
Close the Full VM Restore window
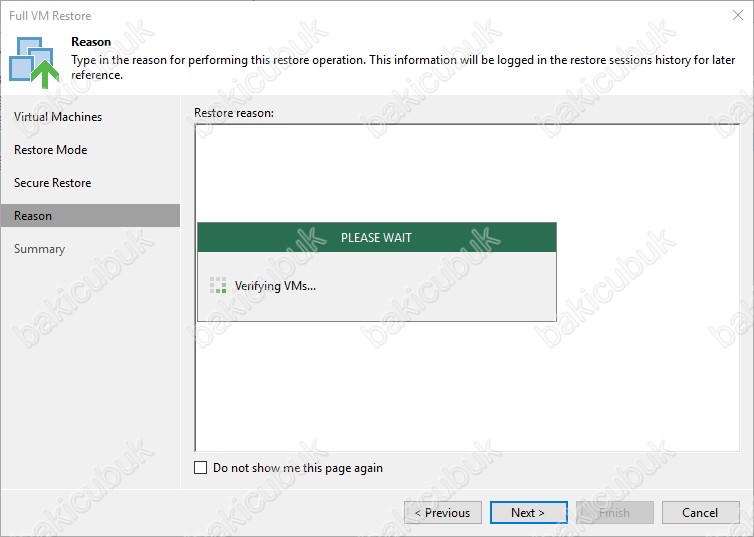point(738,15)
